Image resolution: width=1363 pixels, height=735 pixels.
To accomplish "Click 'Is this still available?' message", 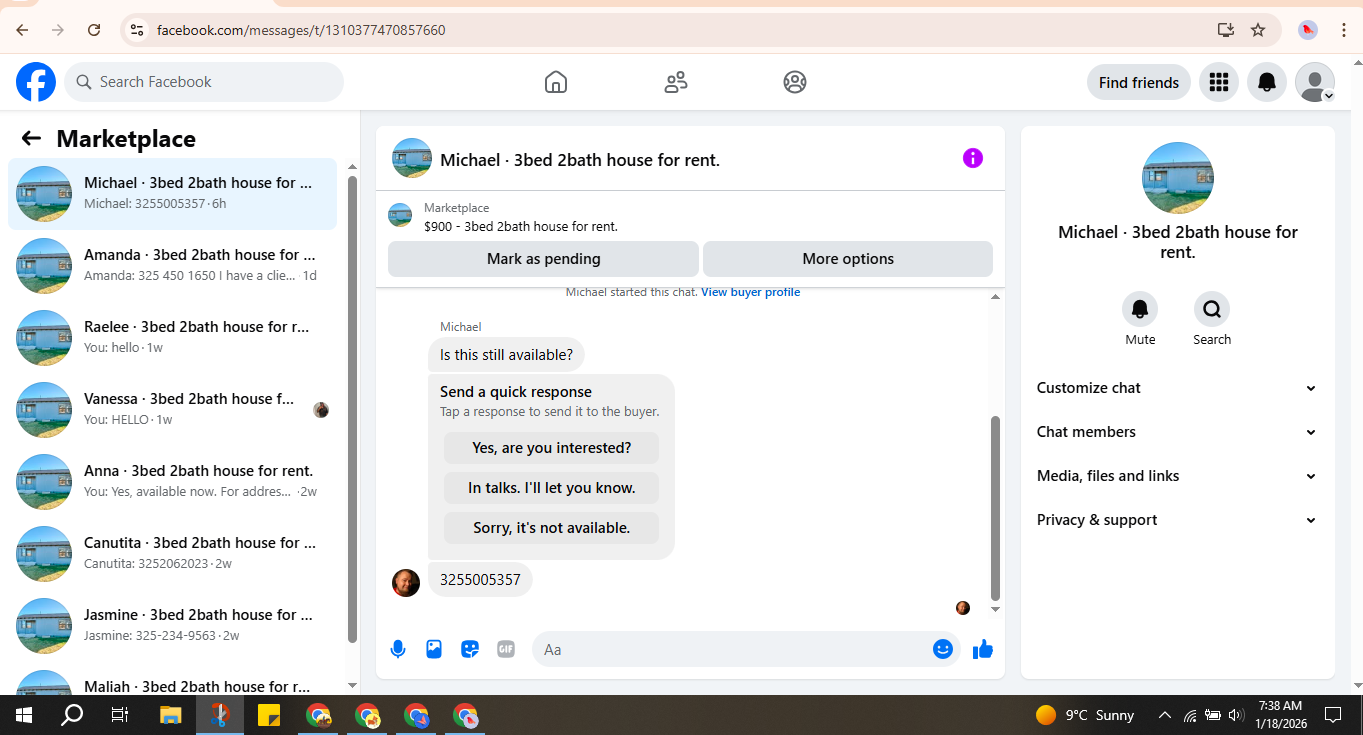I will coord(506,355).
